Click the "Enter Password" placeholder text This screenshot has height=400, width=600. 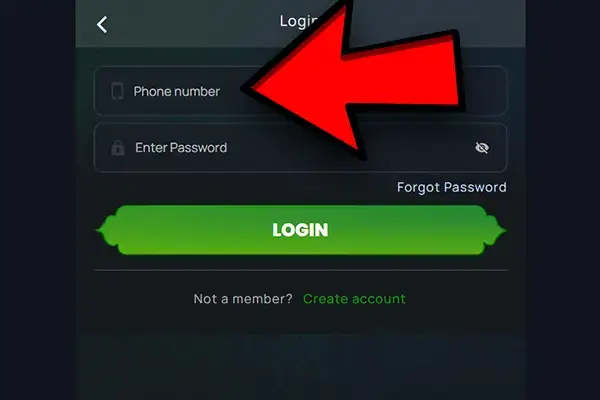(x=181, y=148)
